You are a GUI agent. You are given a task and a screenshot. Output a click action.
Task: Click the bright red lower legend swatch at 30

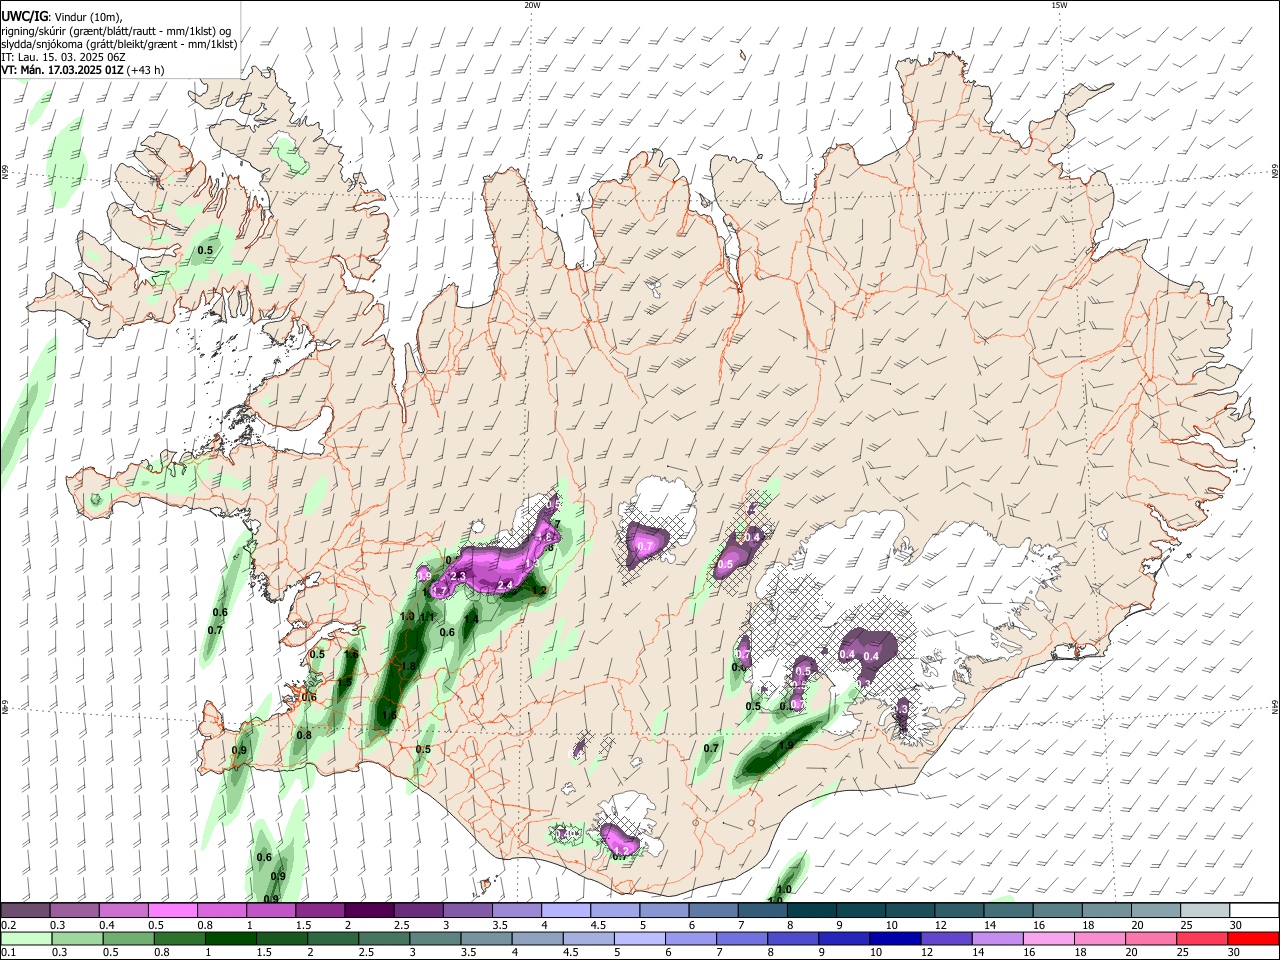click(x=1253, y=938)
